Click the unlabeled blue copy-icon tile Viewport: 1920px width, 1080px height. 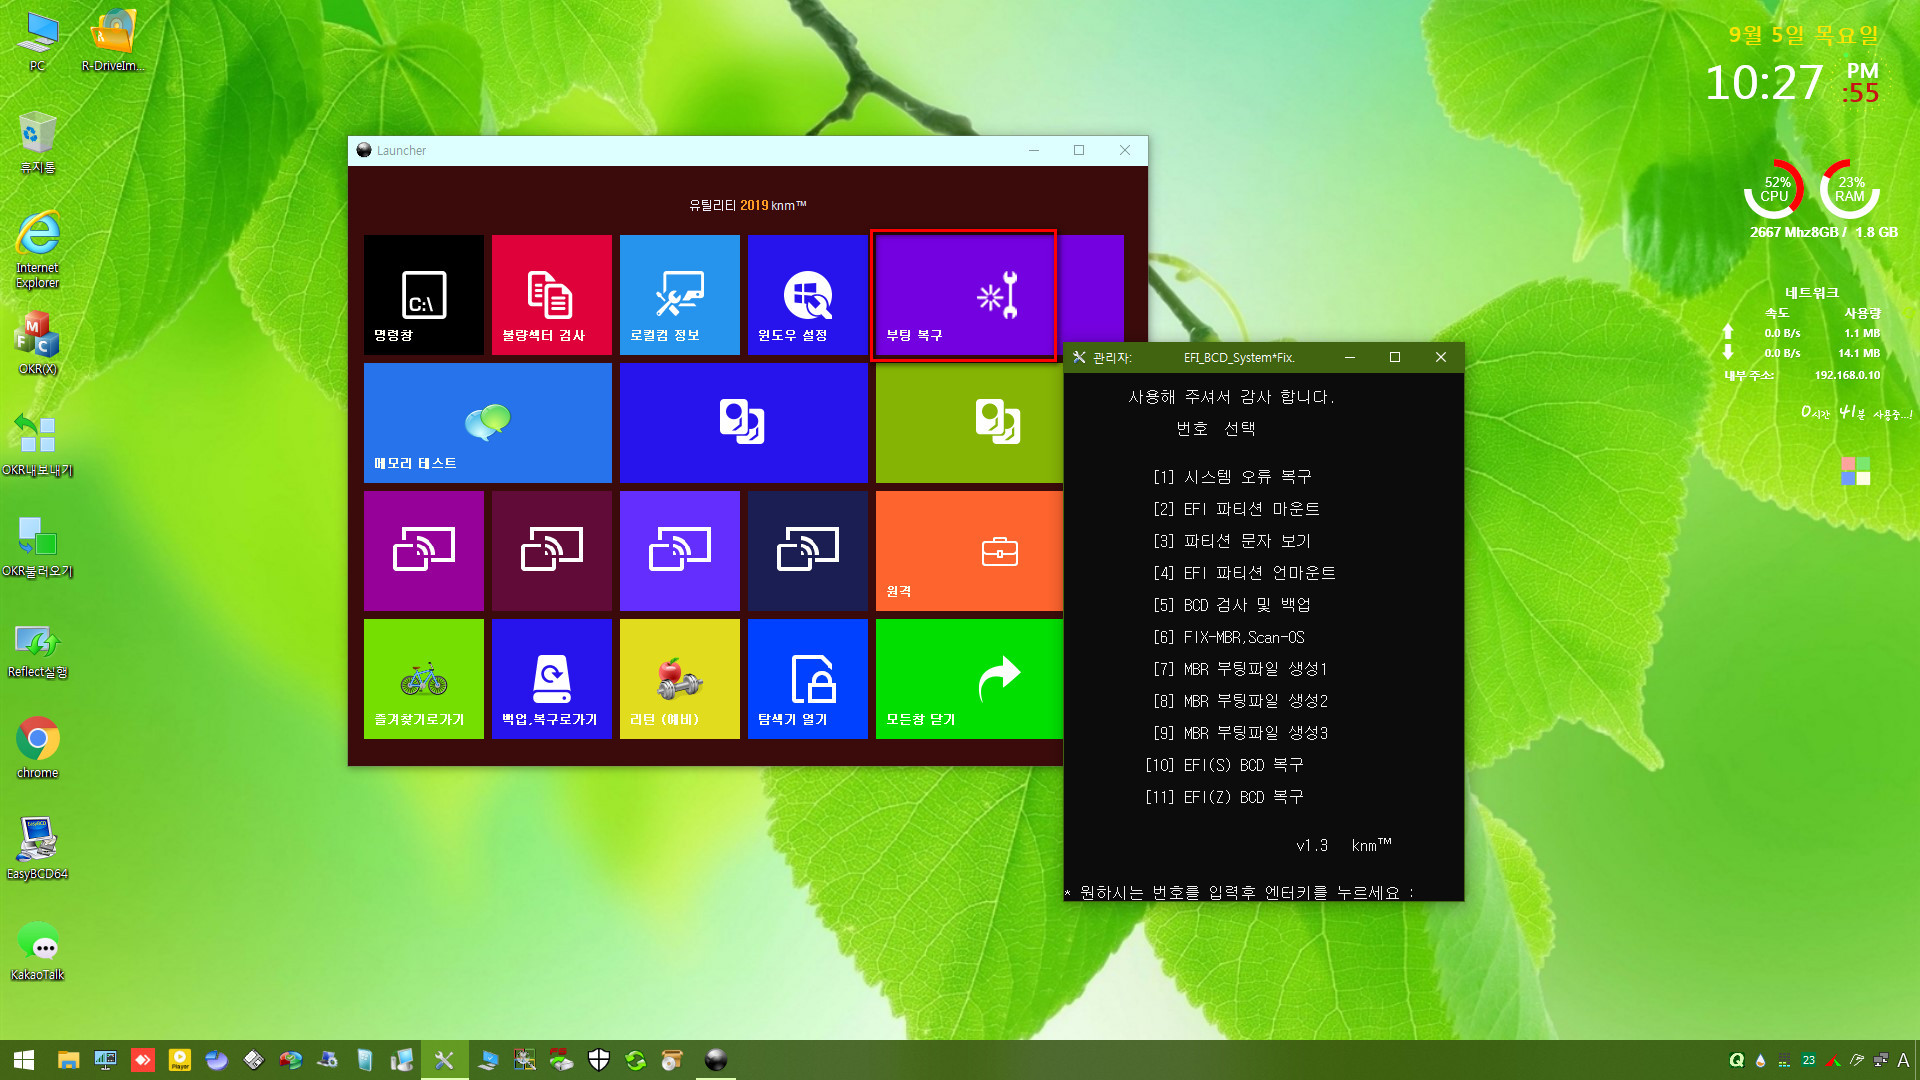coord(743,423)
